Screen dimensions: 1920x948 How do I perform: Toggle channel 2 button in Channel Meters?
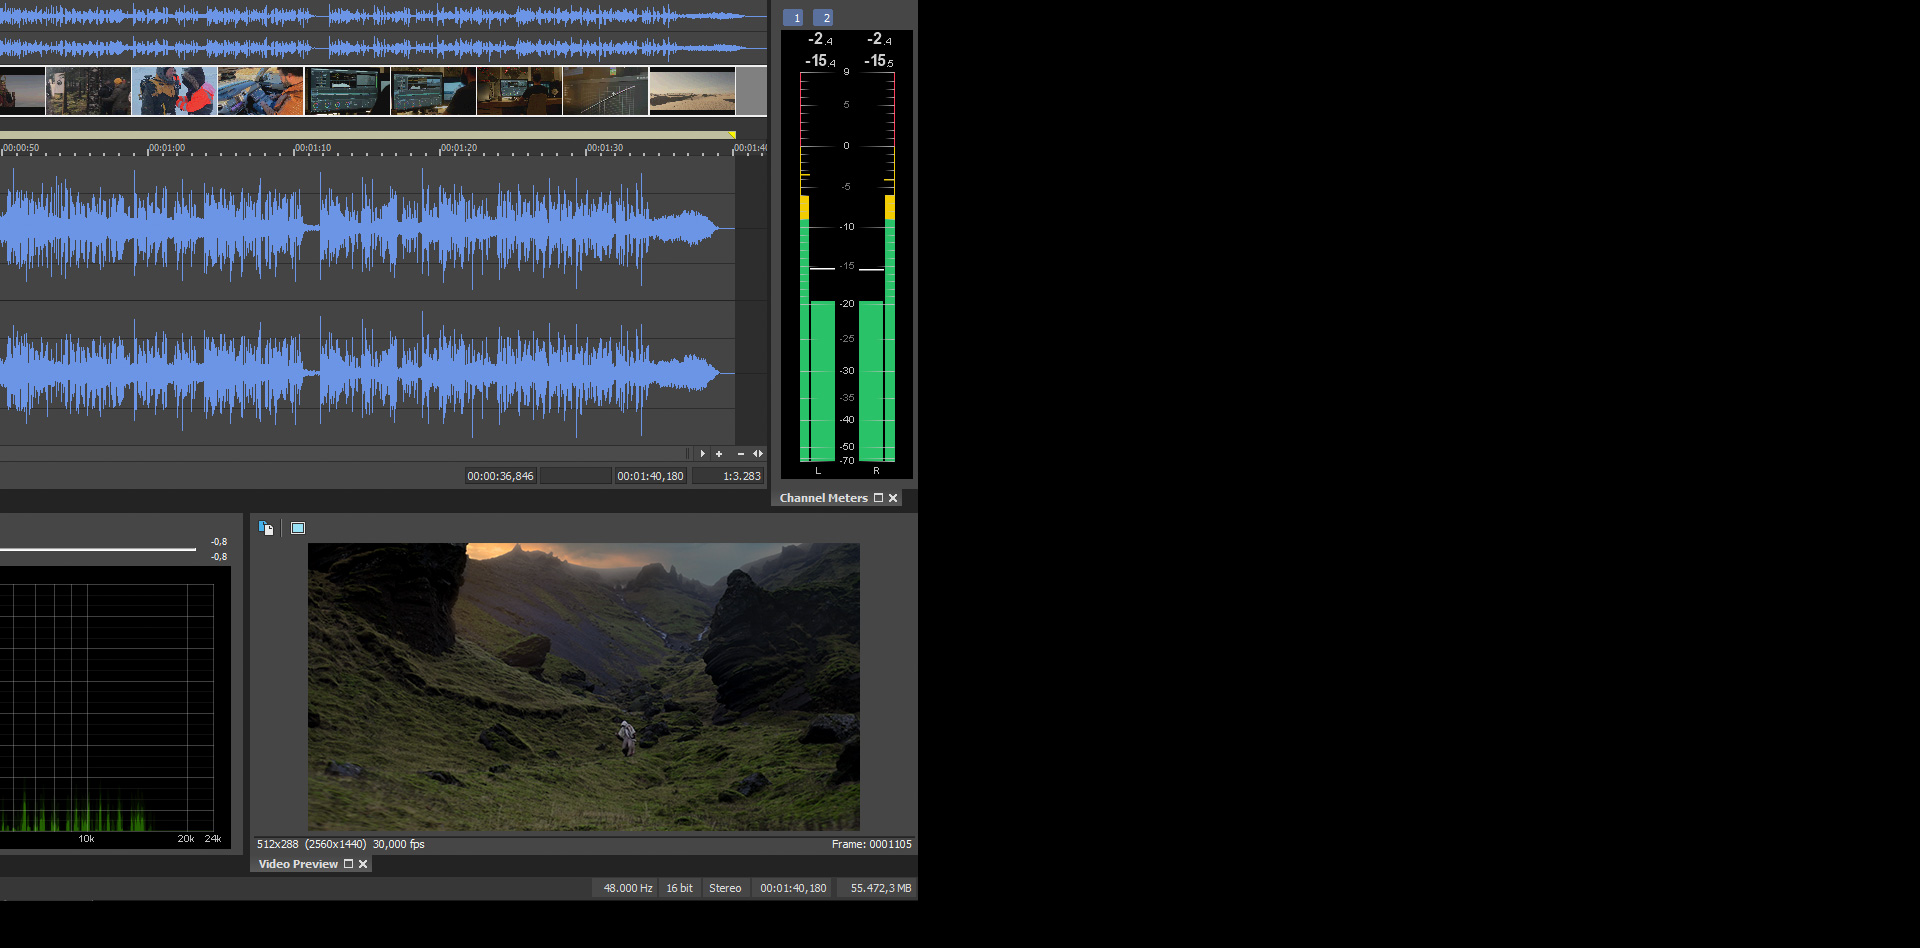(x=823, y=18)
